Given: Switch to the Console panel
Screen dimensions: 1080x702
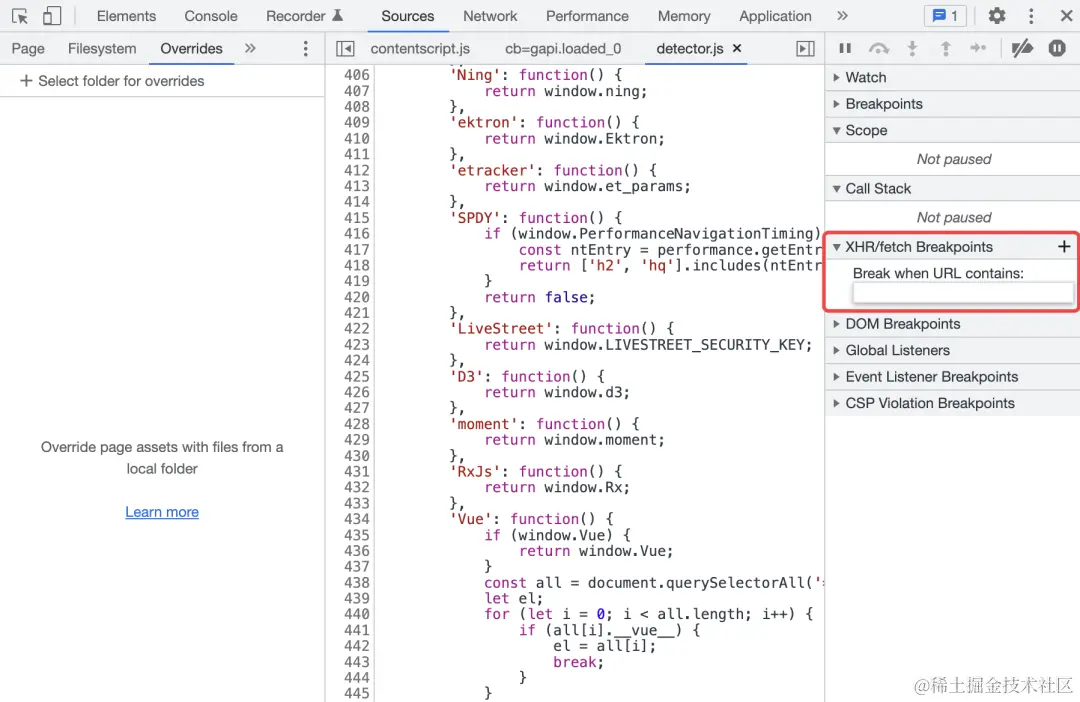Looking at the screenshot, I should (x=211, y=16).
